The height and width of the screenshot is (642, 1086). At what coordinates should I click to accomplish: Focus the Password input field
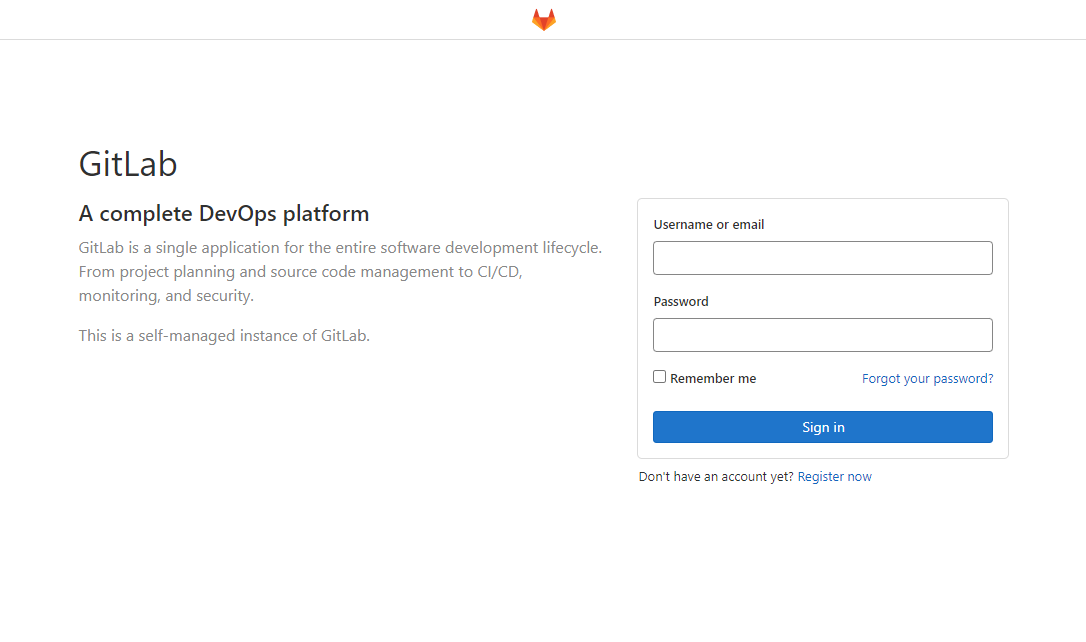point(822,335)
